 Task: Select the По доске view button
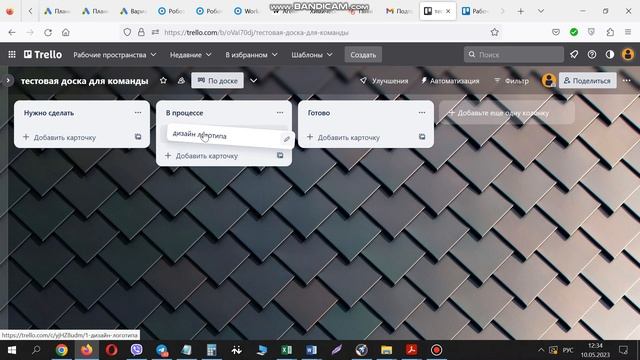pyautogui.click(x=218, y=81)
